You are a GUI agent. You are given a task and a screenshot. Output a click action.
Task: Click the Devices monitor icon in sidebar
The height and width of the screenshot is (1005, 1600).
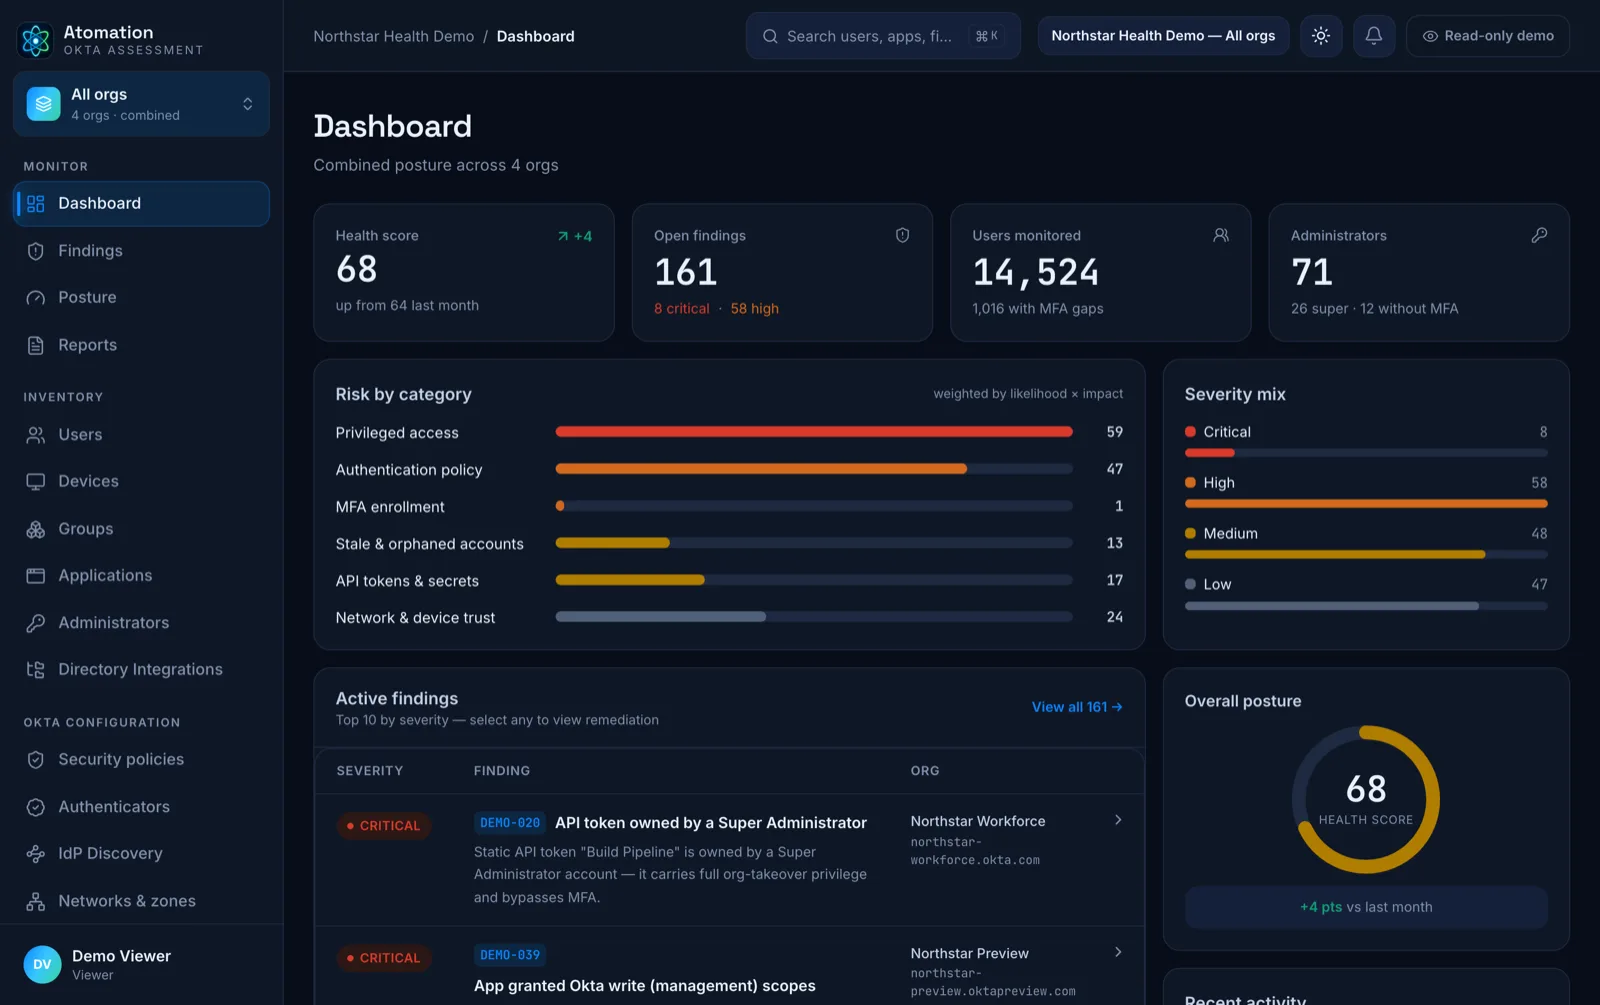tap(36, 482)
